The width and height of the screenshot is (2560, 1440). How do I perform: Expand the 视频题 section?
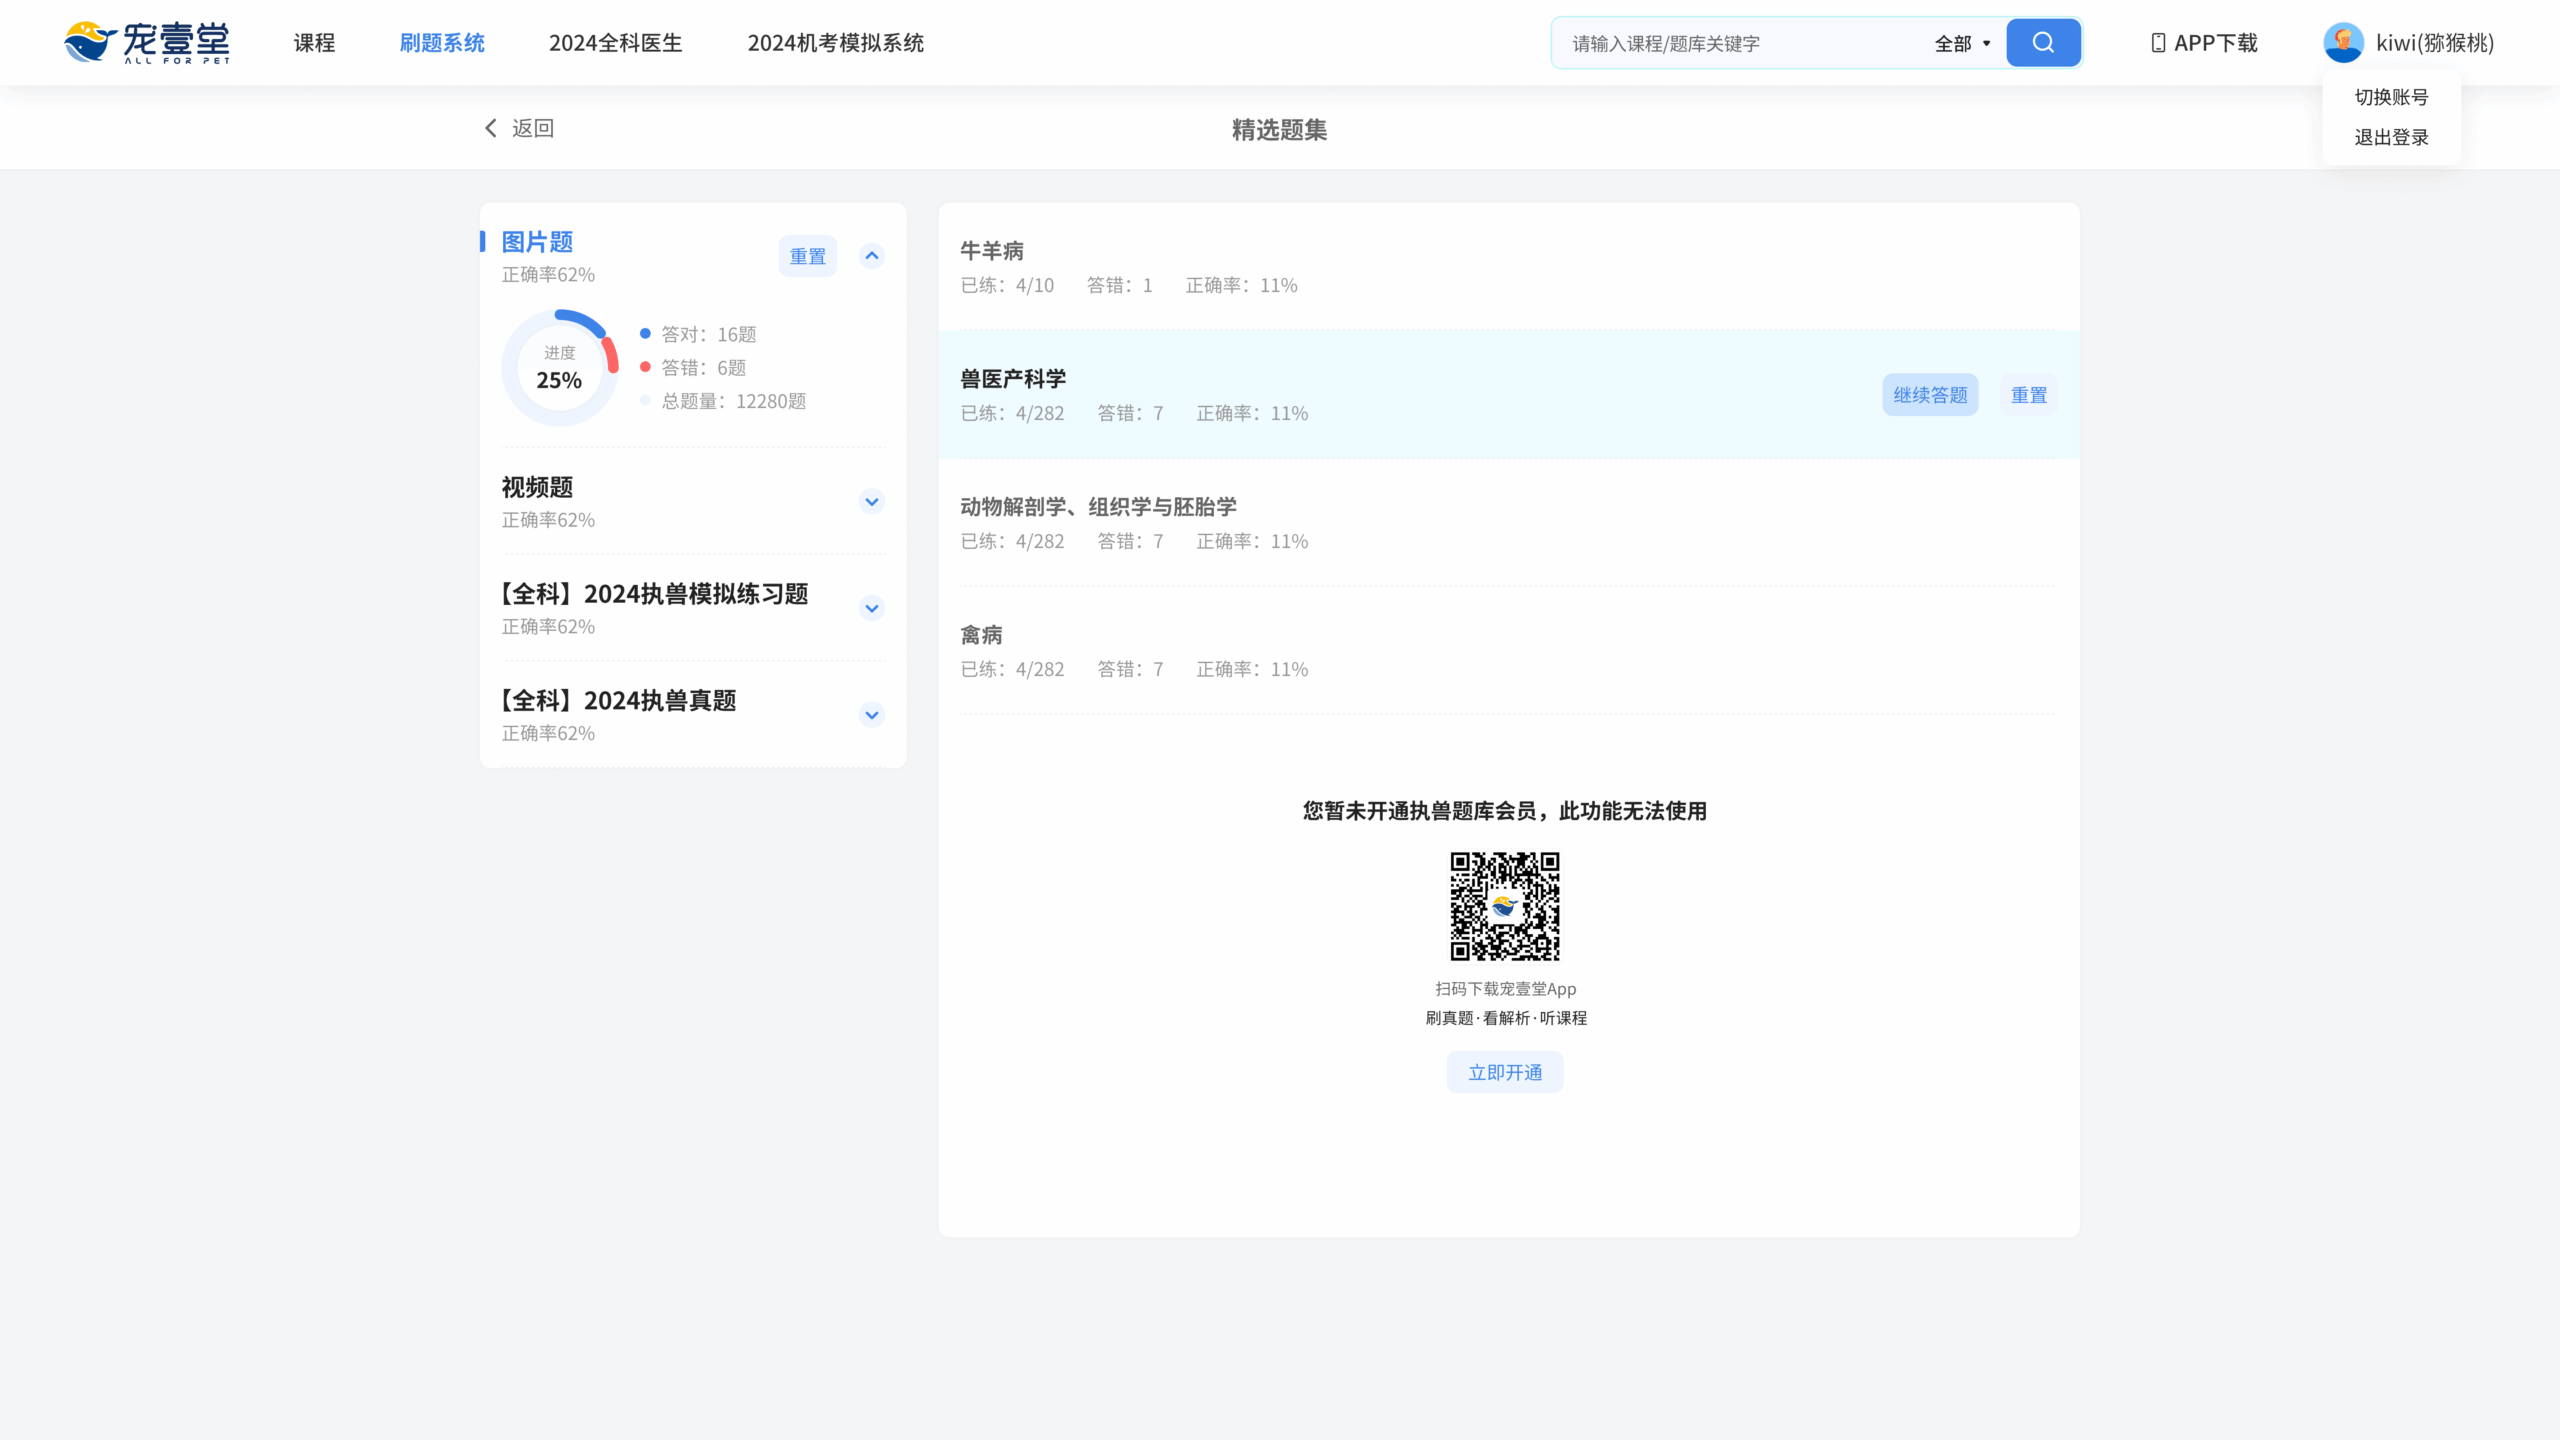(872, 502)
